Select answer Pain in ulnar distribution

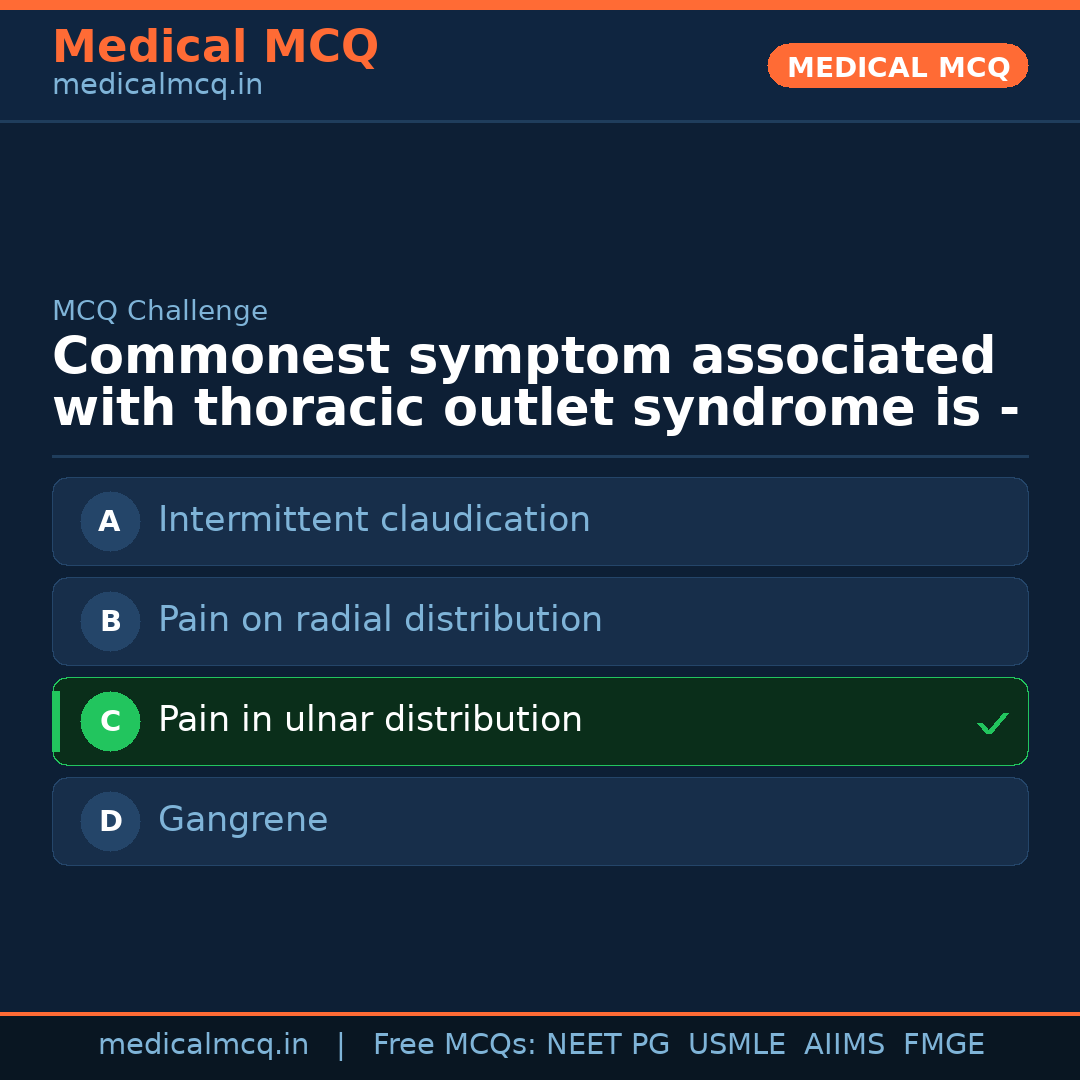(370, 720)
